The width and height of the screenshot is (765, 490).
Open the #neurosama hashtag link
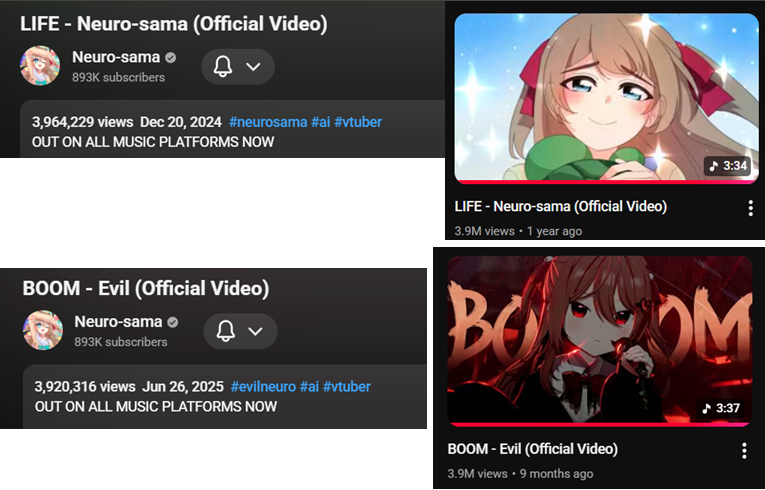pos(268,122)
